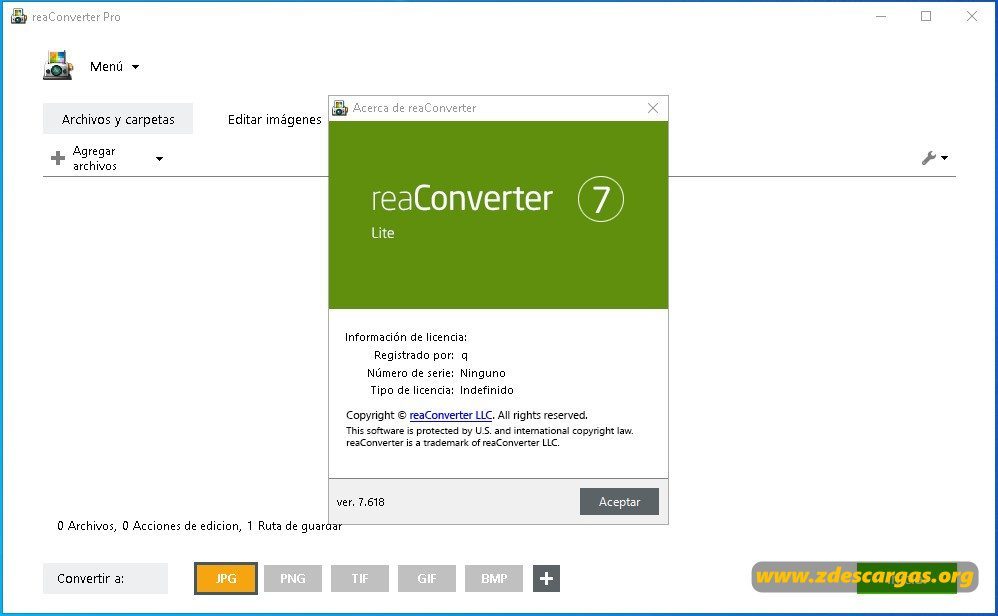The height and width of the screenshot is (616, 998).
Task: Click the plus icon for Agregar archivos
Action: pyautogui.click(x=58, y=158)
